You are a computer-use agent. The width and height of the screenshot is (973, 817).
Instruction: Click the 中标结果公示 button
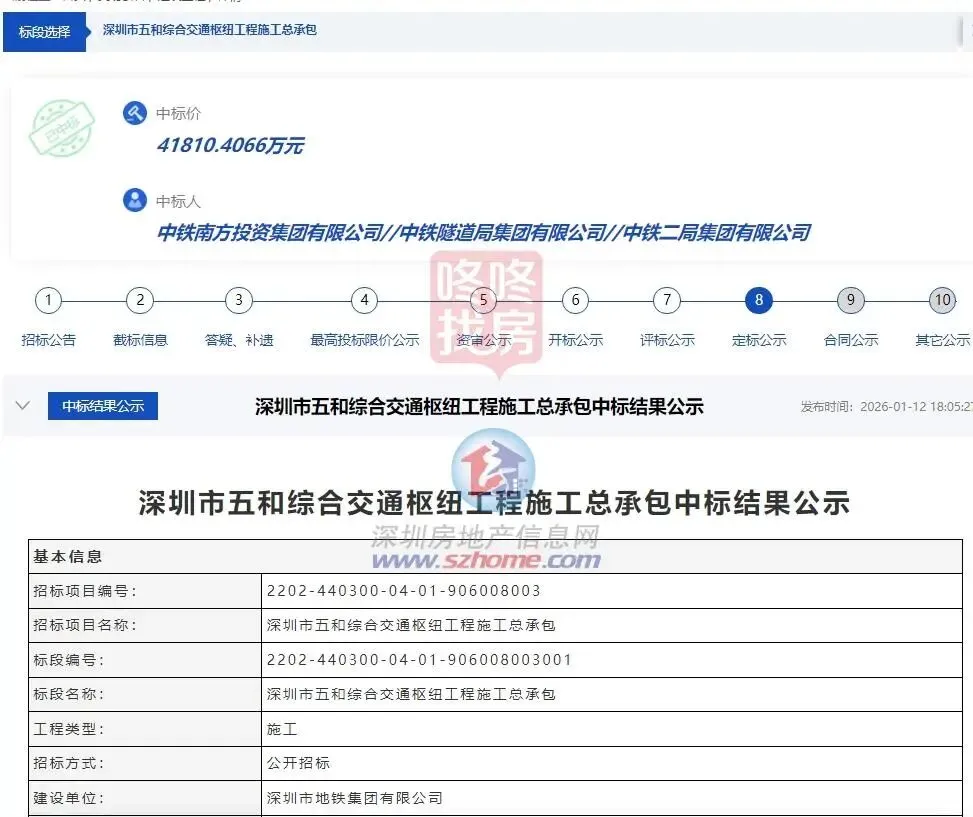(x=103, y=406)
